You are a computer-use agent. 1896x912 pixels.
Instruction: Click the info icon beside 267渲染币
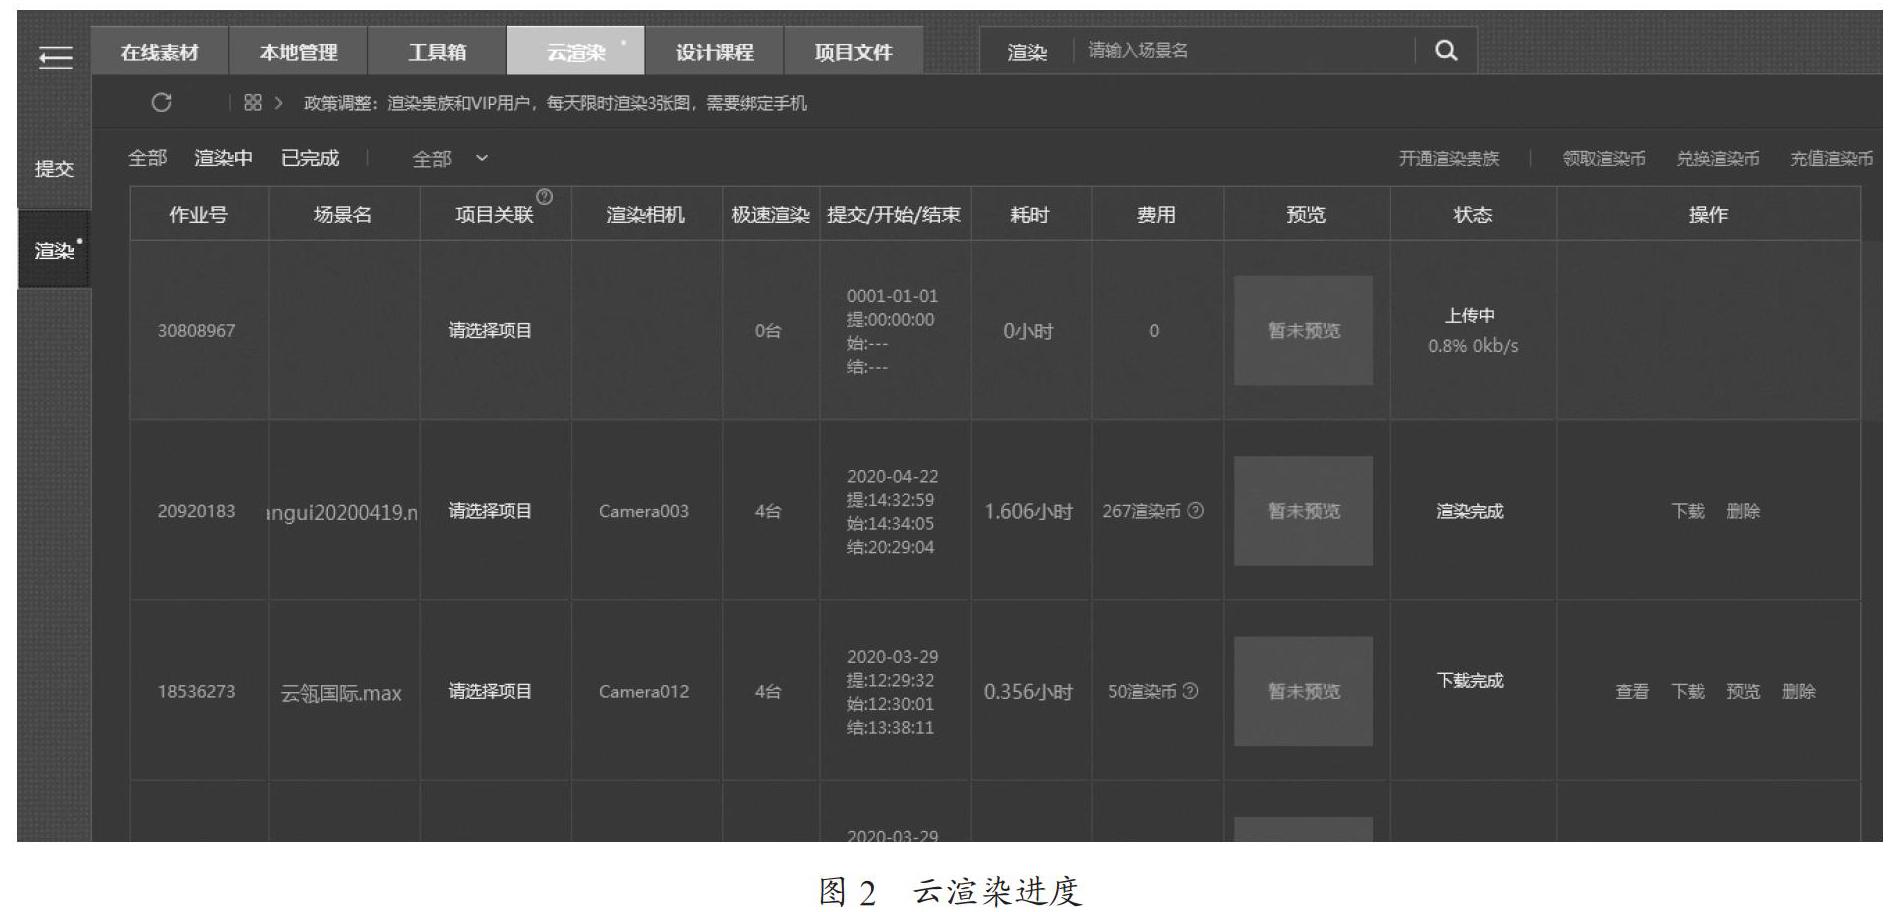pos(1195,511)
